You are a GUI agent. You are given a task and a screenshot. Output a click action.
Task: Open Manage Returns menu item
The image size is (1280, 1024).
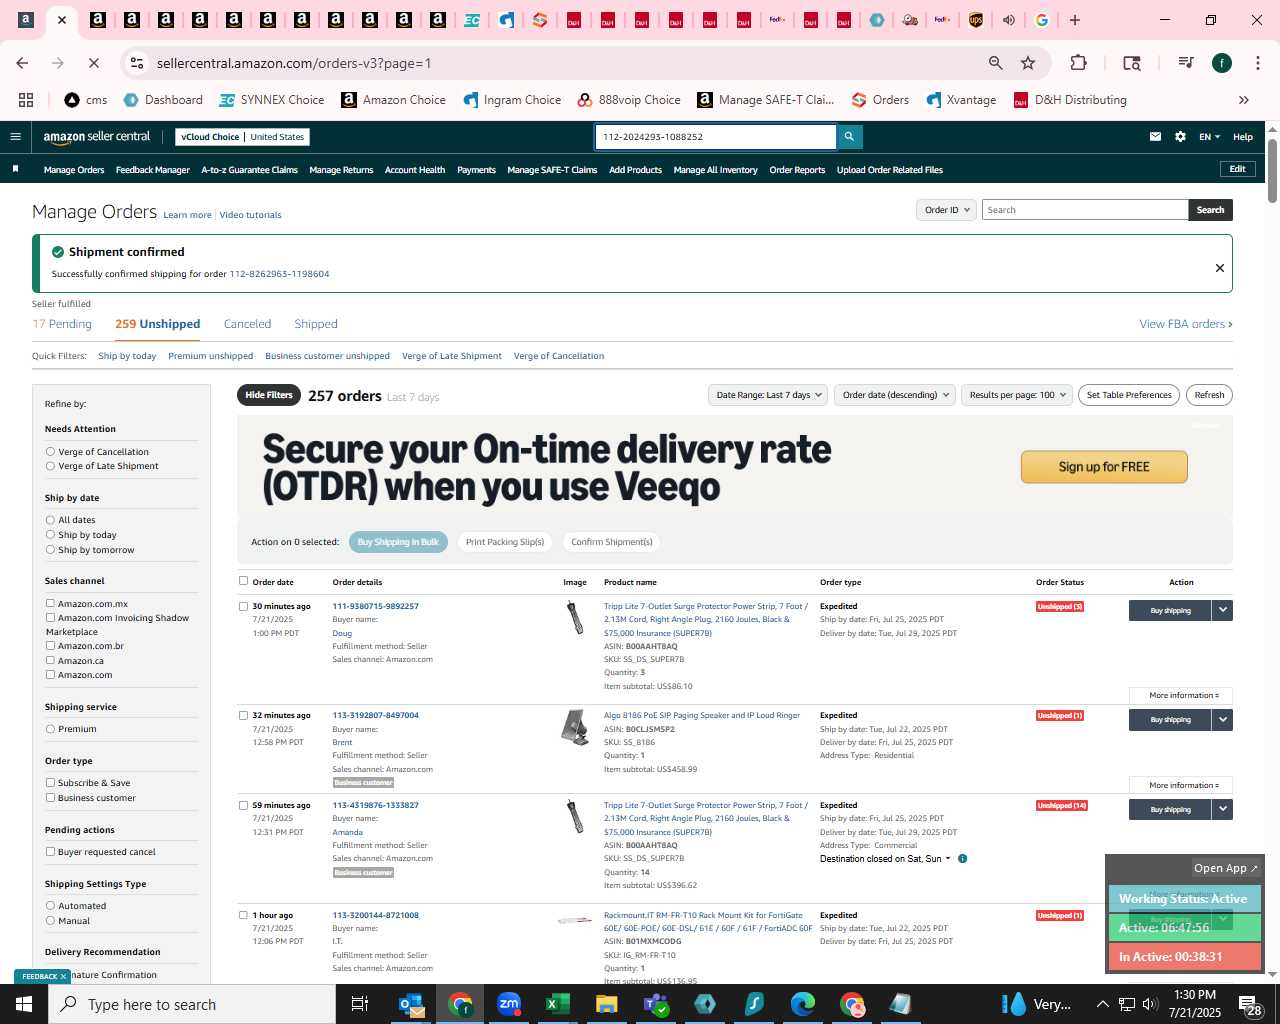(x=341, y=170)
